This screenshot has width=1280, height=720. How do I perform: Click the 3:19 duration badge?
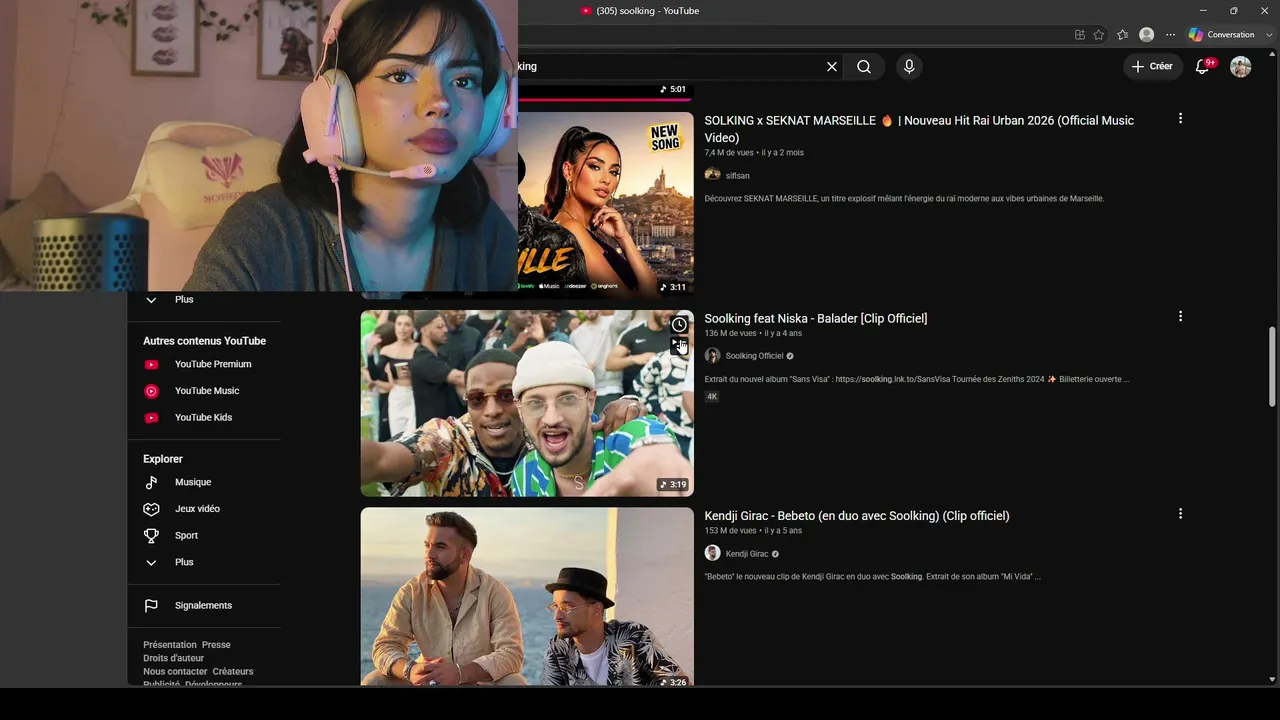coord(673,485)
